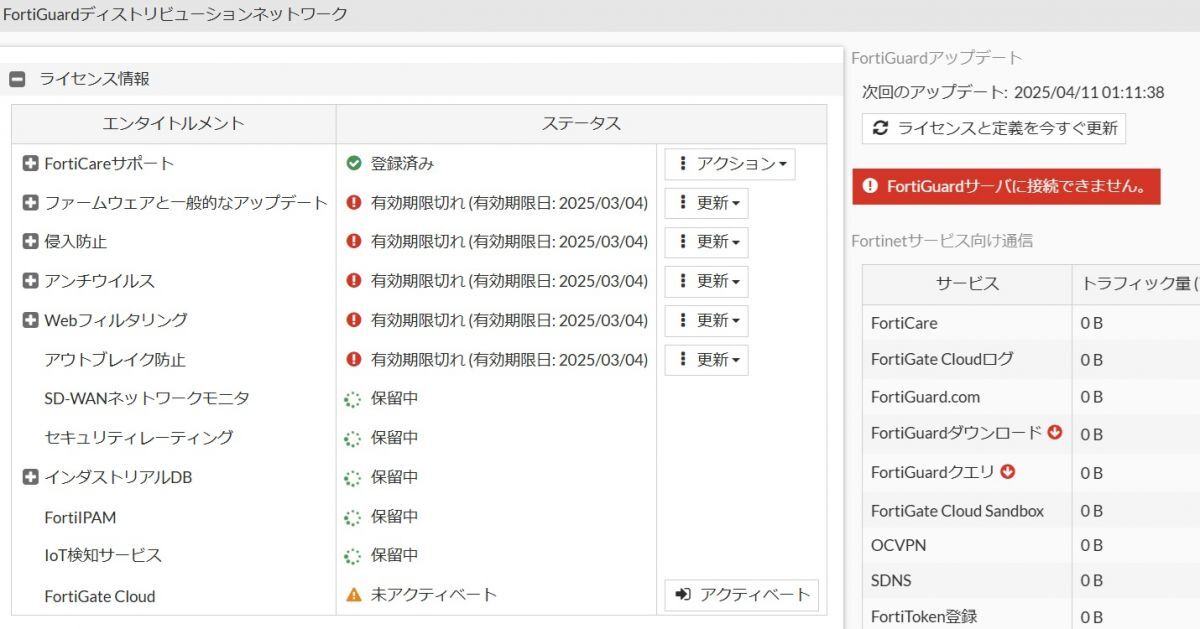Click expired warning icon in アウトブレイク防止 row
This screenshot has height=629, width=1200.
pos(353,359)
